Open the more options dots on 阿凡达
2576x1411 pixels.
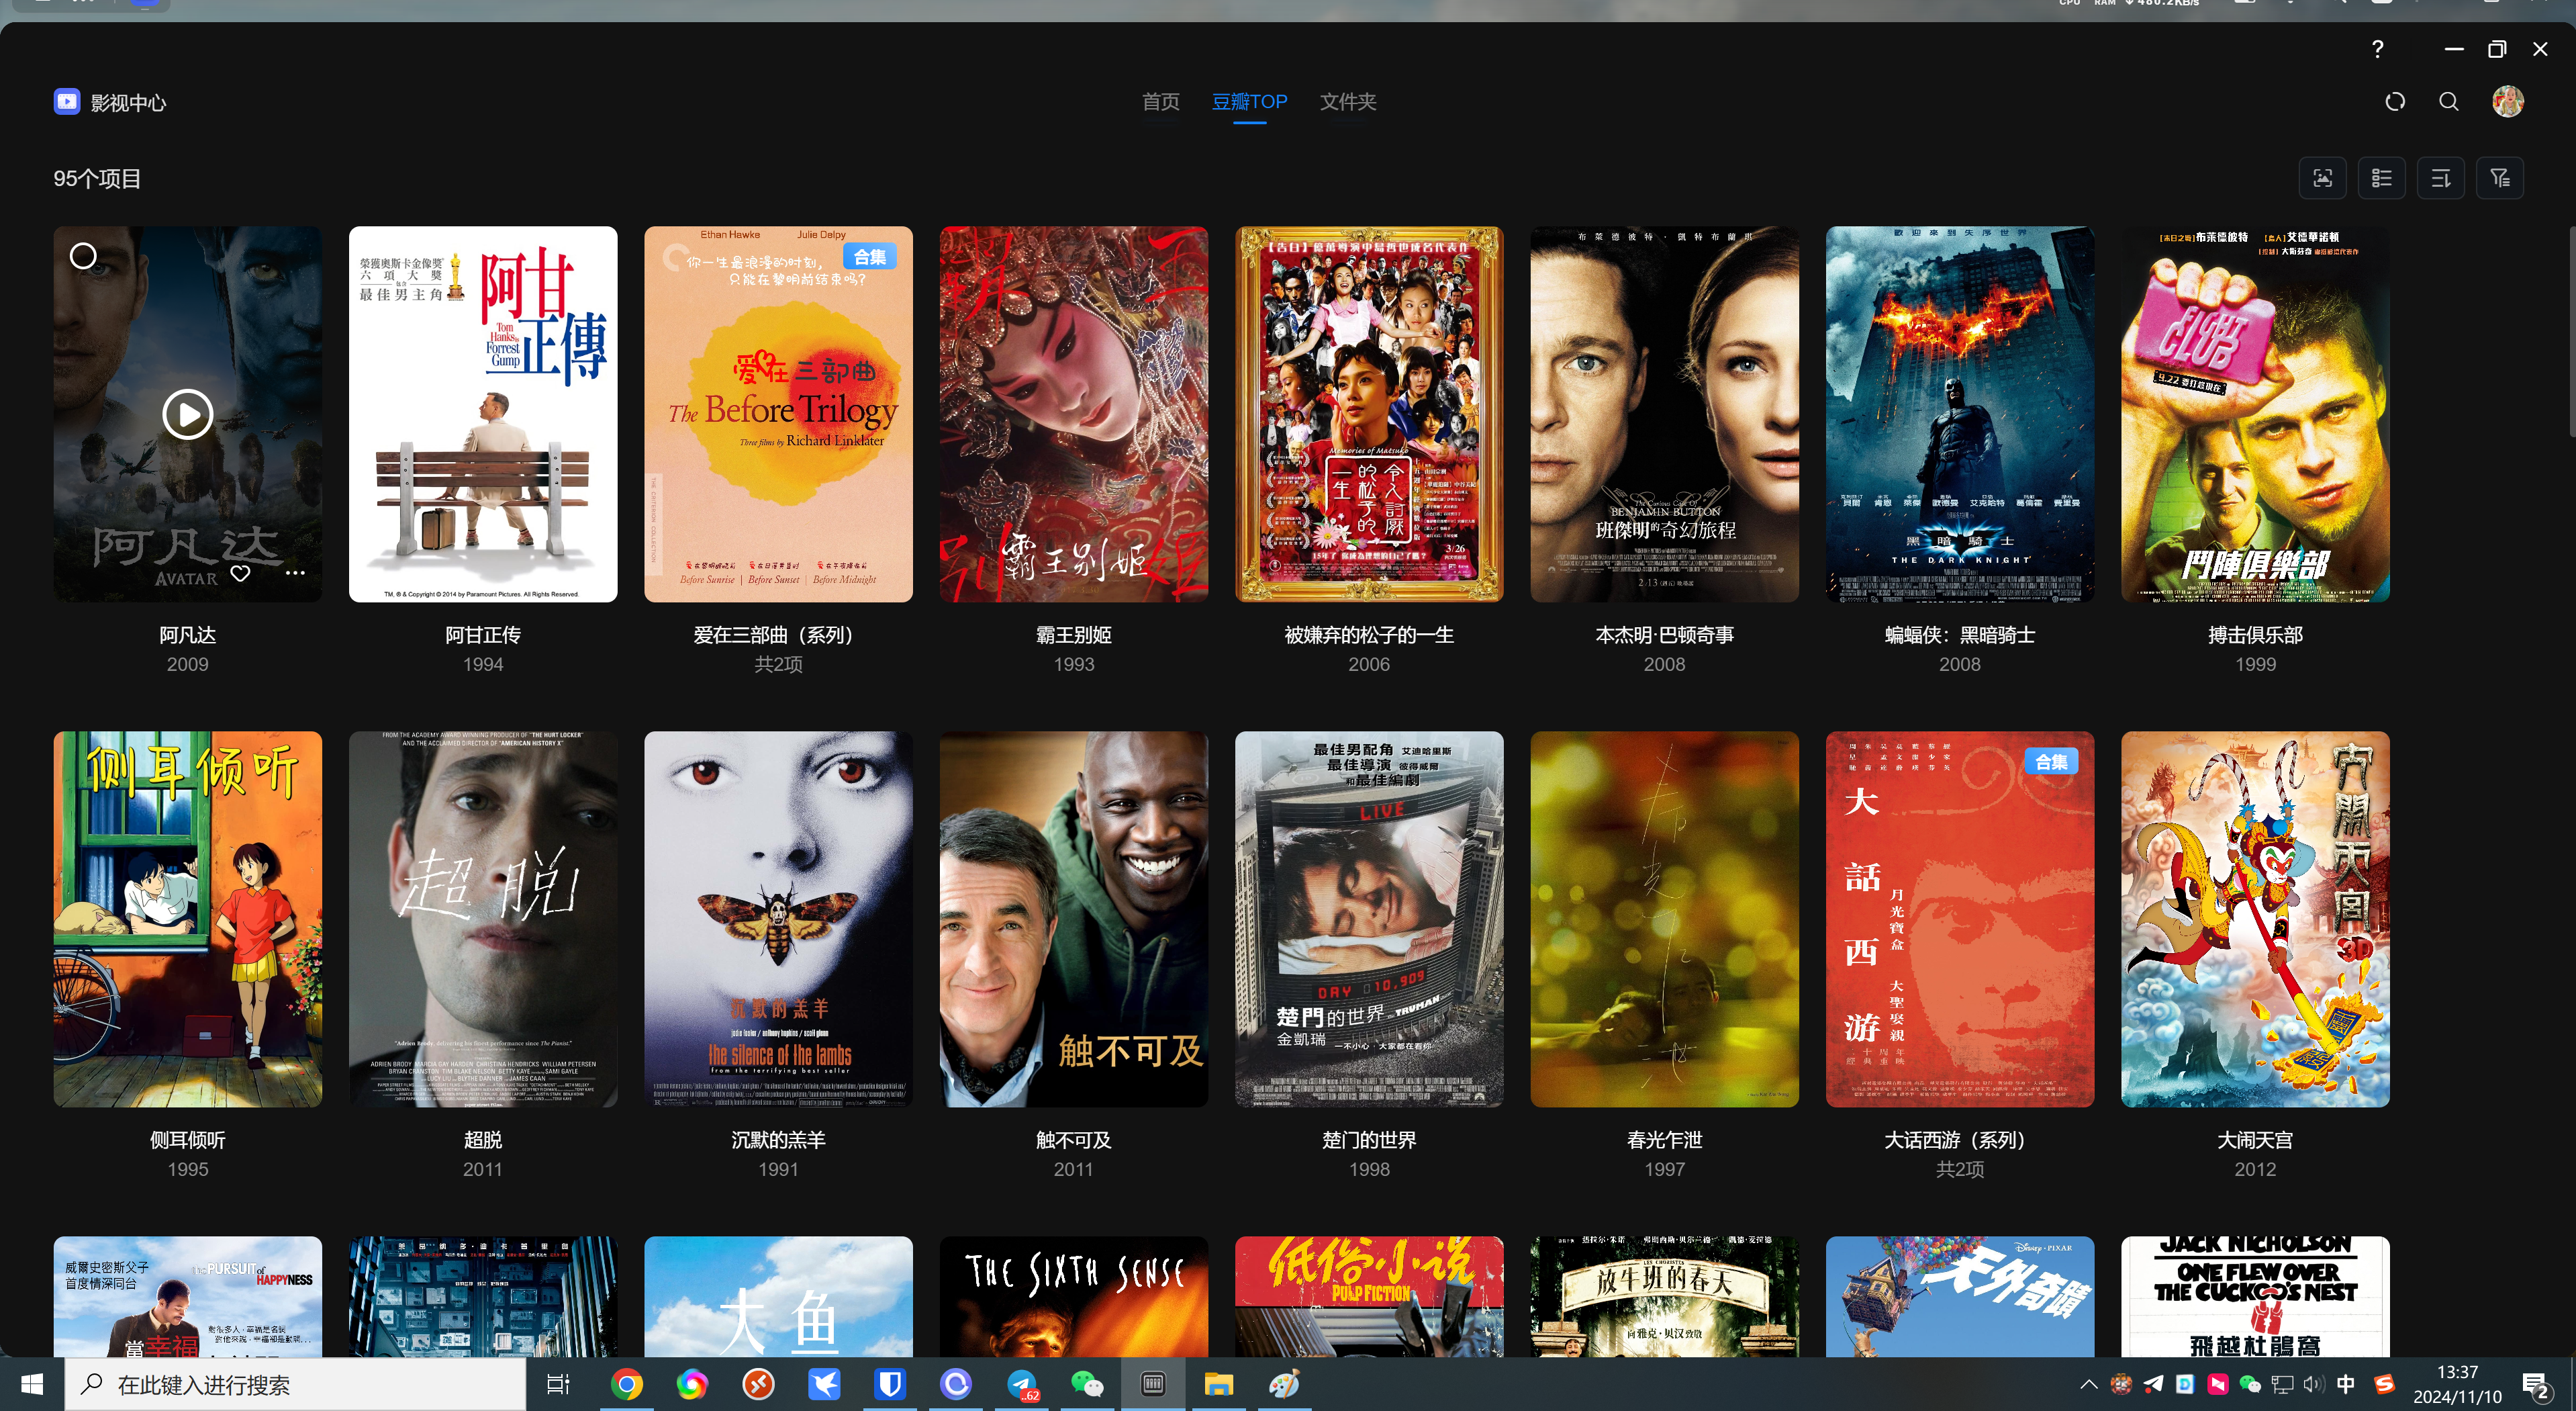[x=295, y=573]
